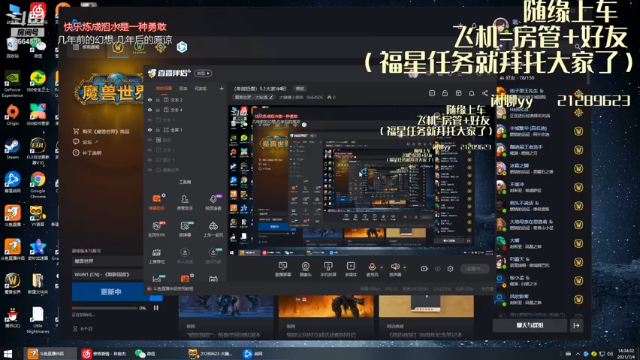The image size is (640, 360).
Task: Add the 多媒体 media source
Action: [351, 269]
